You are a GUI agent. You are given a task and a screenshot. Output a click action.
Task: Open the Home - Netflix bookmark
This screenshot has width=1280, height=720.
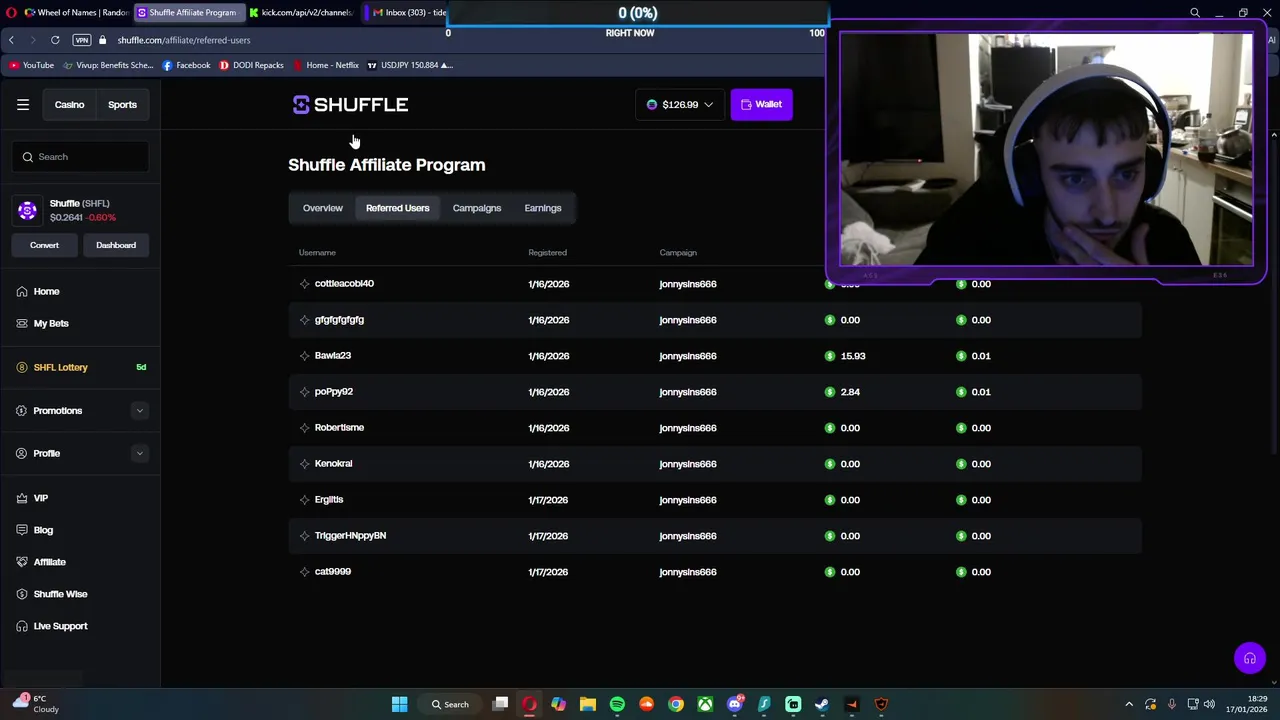point(326,65)
